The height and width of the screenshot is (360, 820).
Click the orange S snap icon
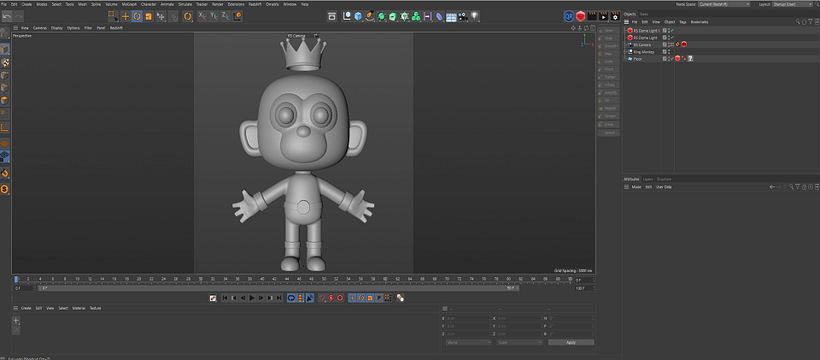click(4, 189)
